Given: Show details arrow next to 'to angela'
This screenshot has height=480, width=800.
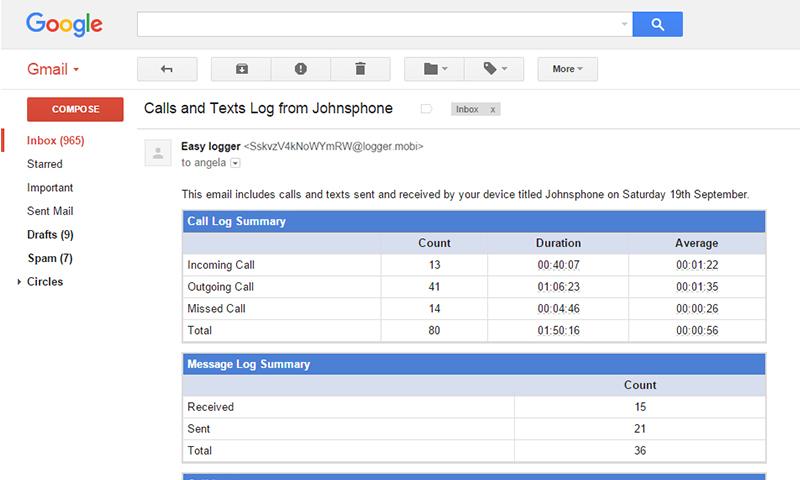Looking at the screenshot, I should [x=236, y=162].
